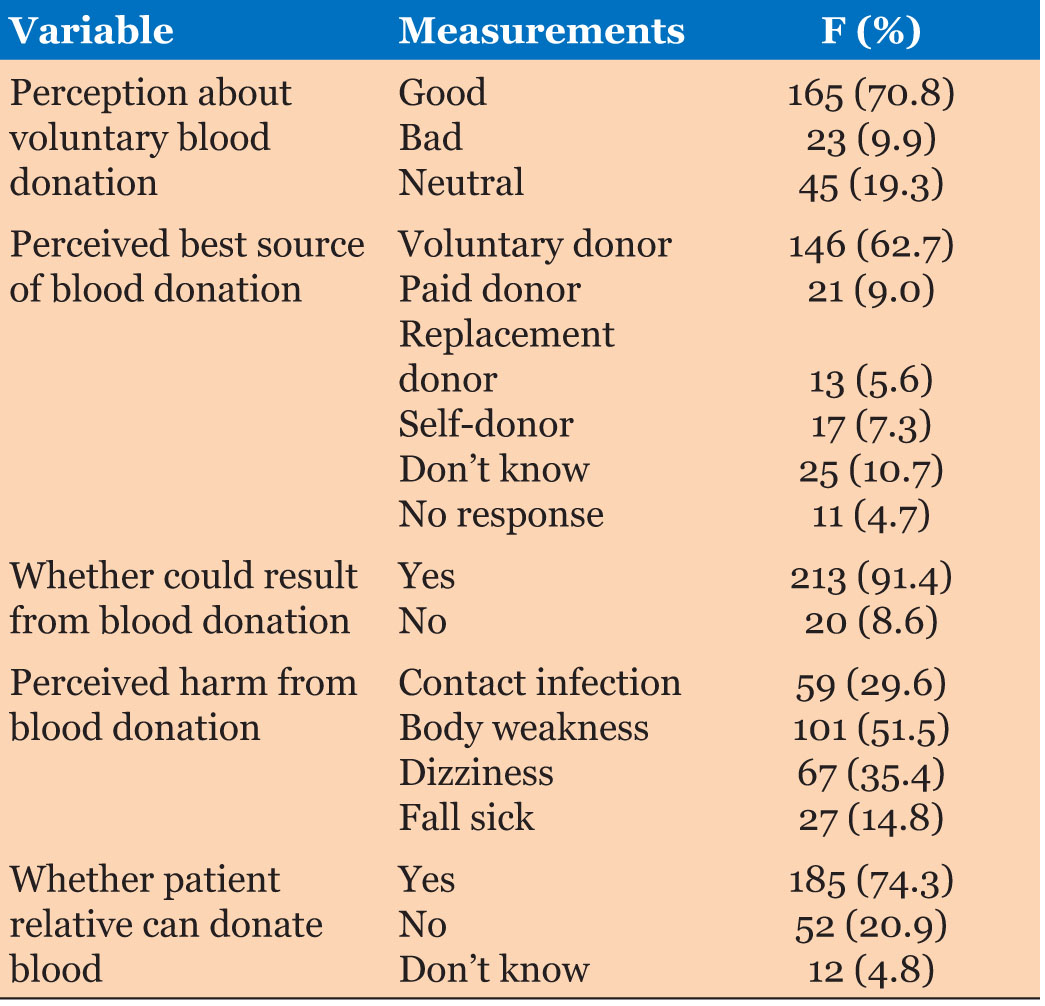Click the "Measurements" column header
Screen dimensions: 1045x1006
tap(541, 31)
